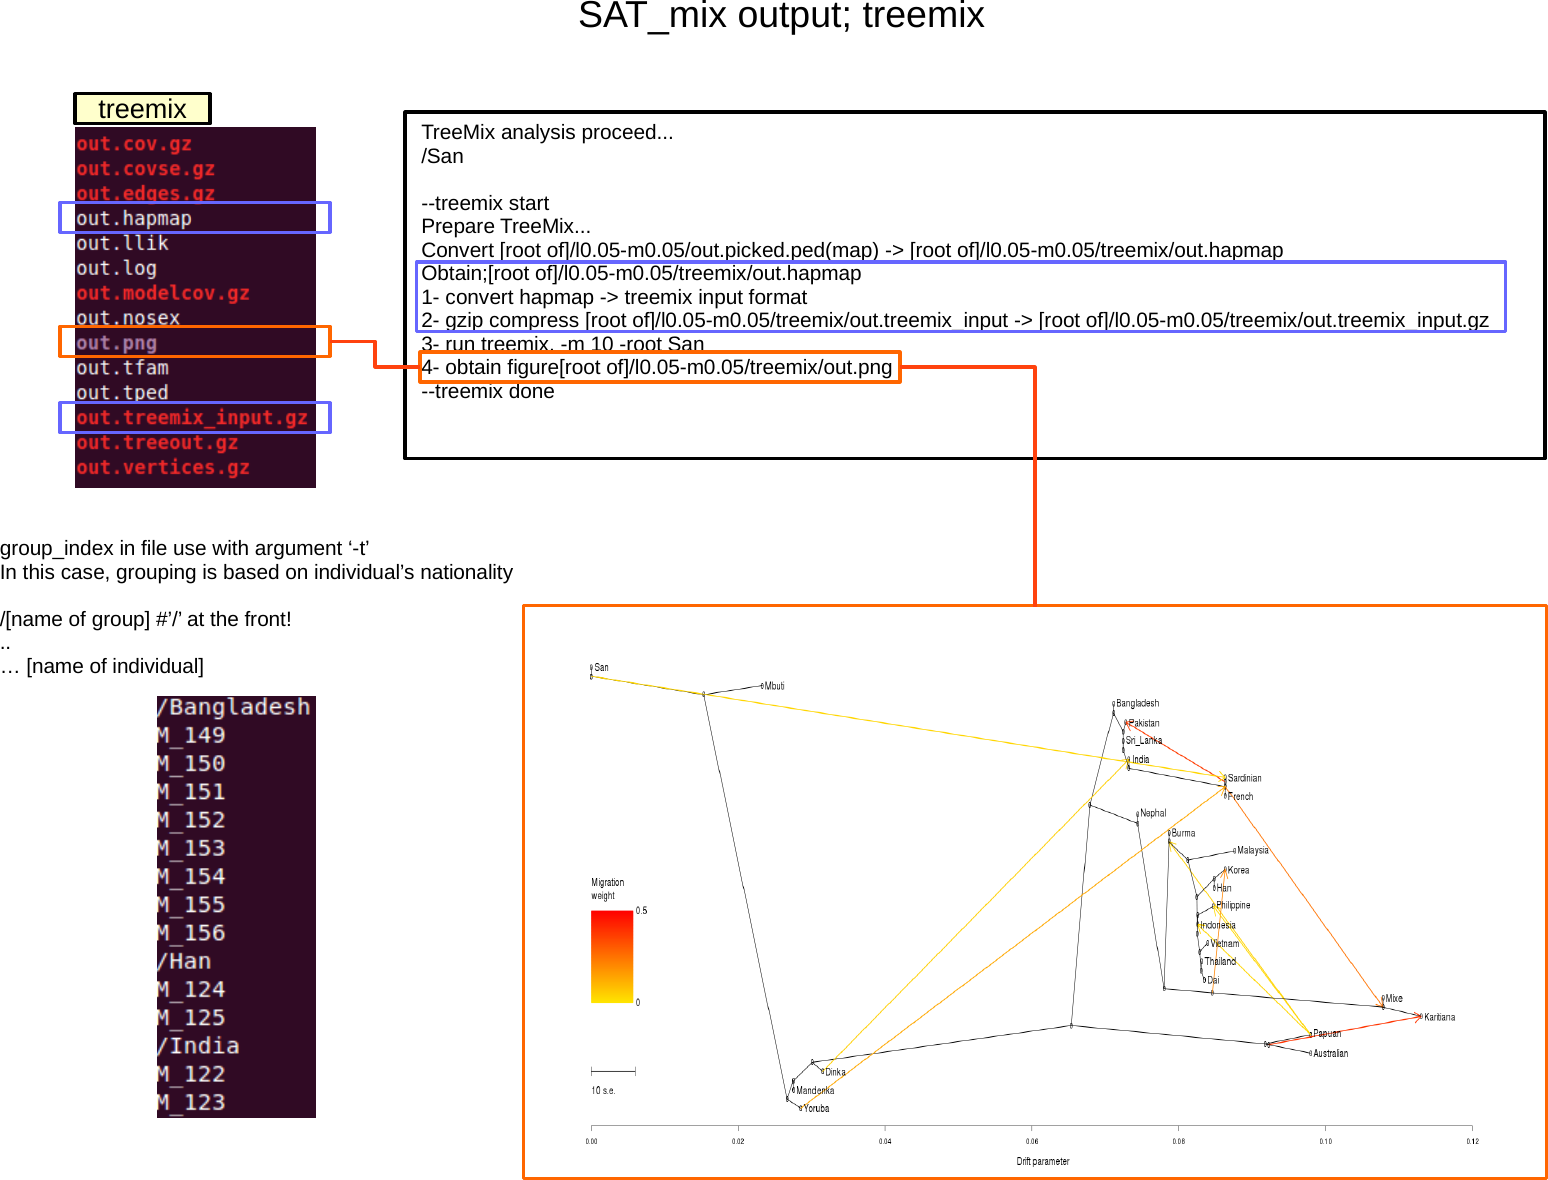Select the '2- gzip compress' log line
Image resolution: width=1548 pixels, height=1180 pixels.
pos(955,320)
